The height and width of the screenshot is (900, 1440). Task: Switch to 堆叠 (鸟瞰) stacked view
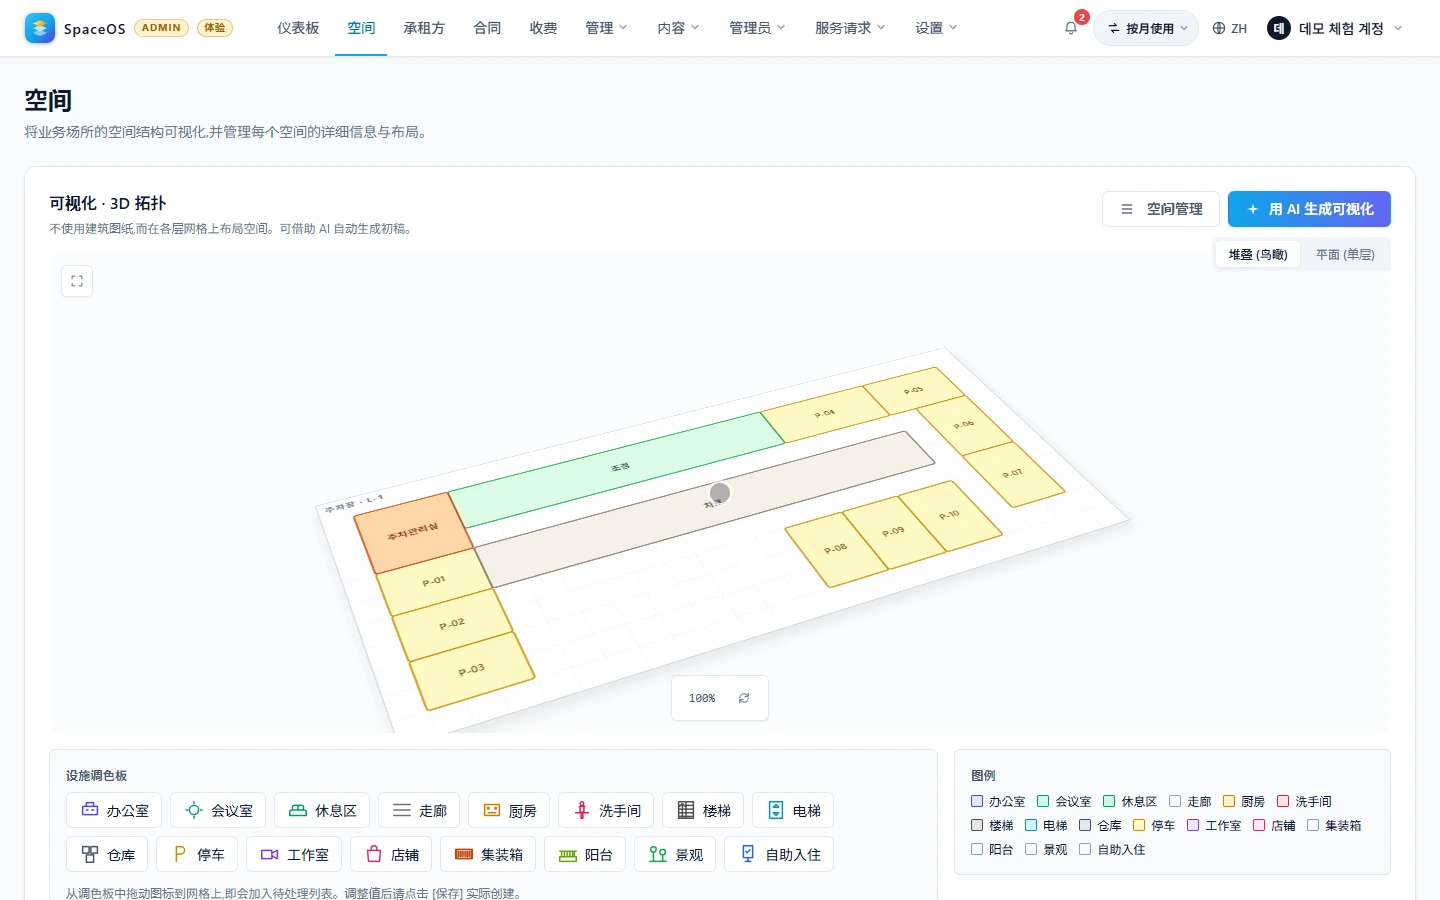click(1258, 255)
